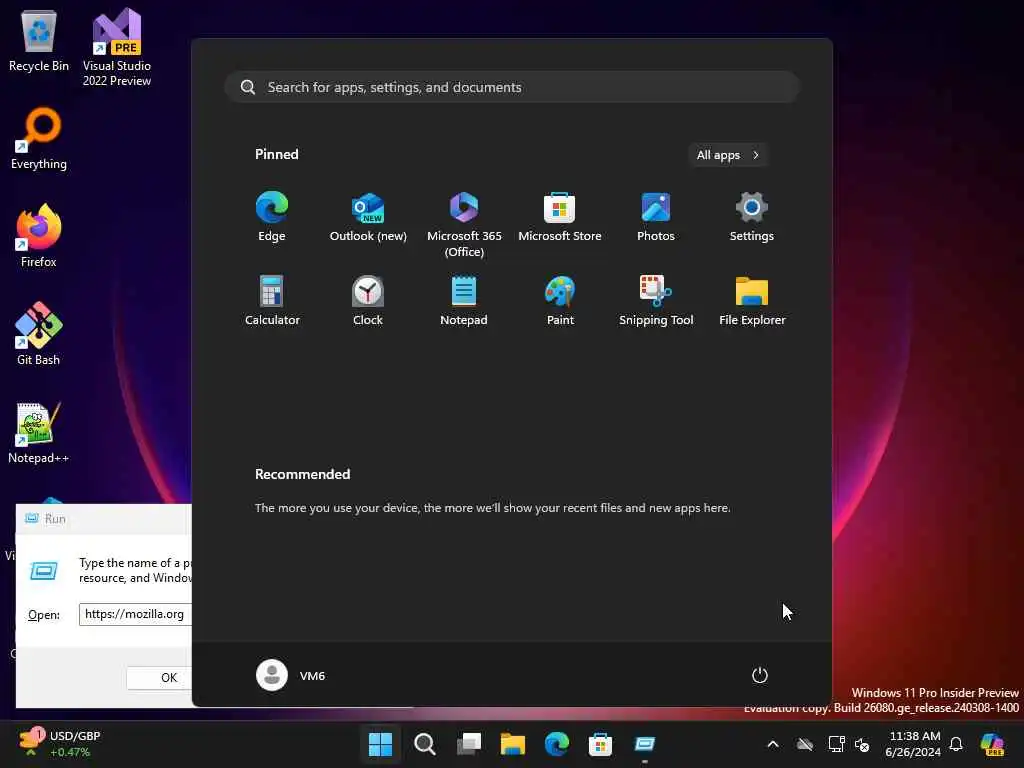Open File Explorer from the taskbar

click(513, 744)
